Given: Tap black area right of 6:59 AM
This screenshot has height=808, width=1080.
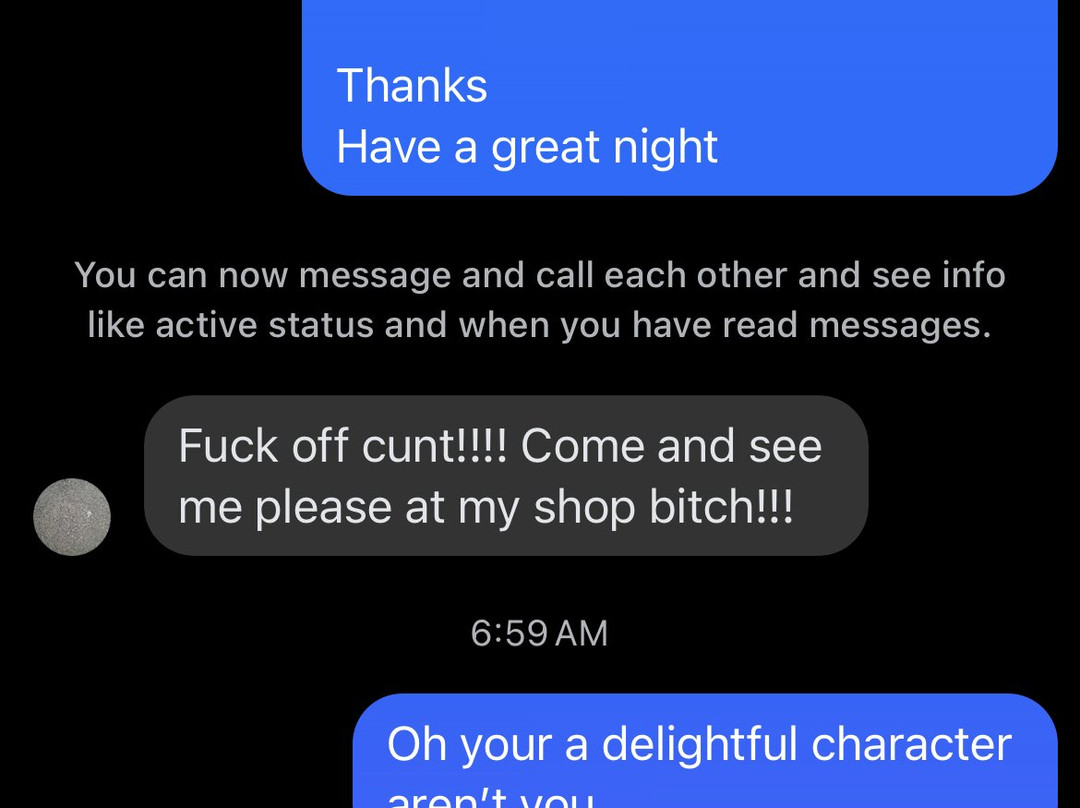Looking at the screenshot, I should pyautogui.click(x=844, y=633).
